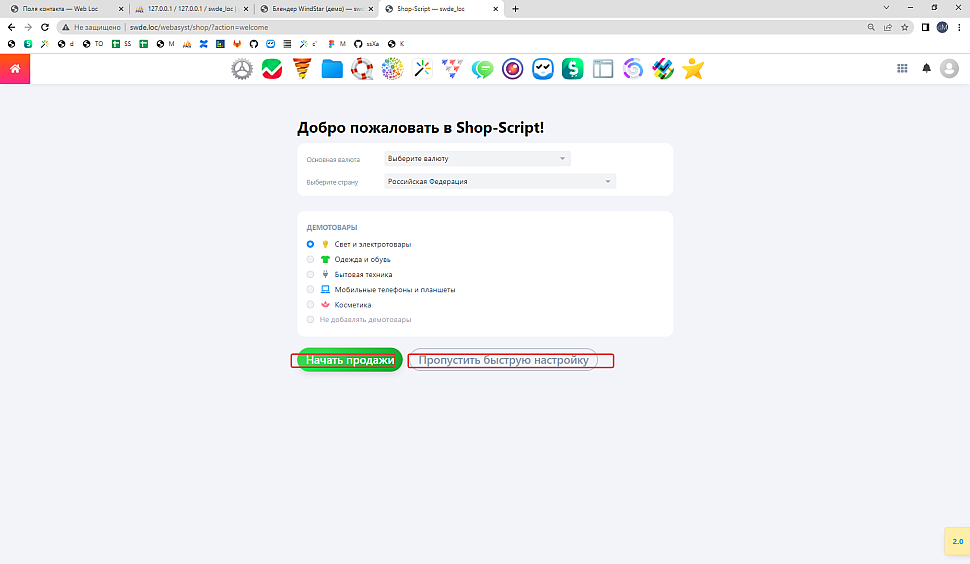Go to the pink home icon
The width and height of the screenshot is (970, 564).
(x=15, y=69)
